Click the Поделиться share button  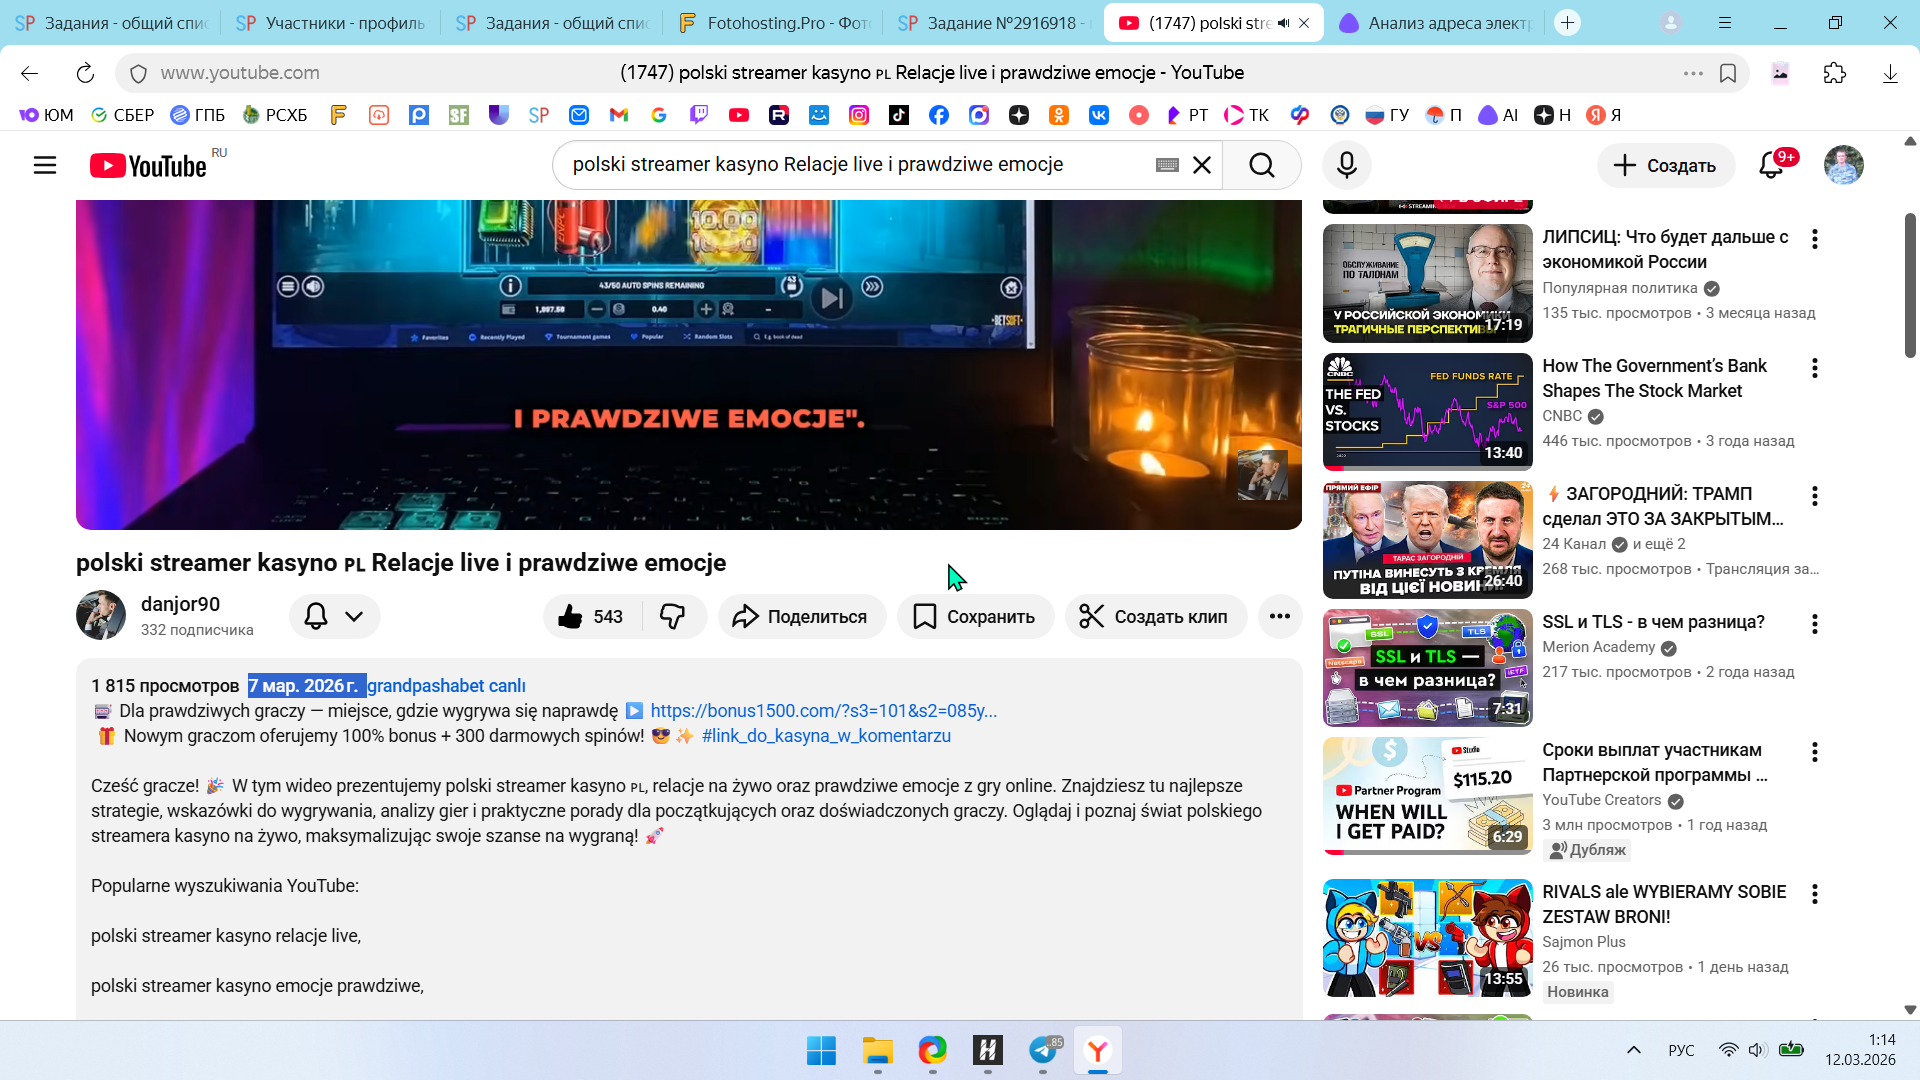coord(801,616)
